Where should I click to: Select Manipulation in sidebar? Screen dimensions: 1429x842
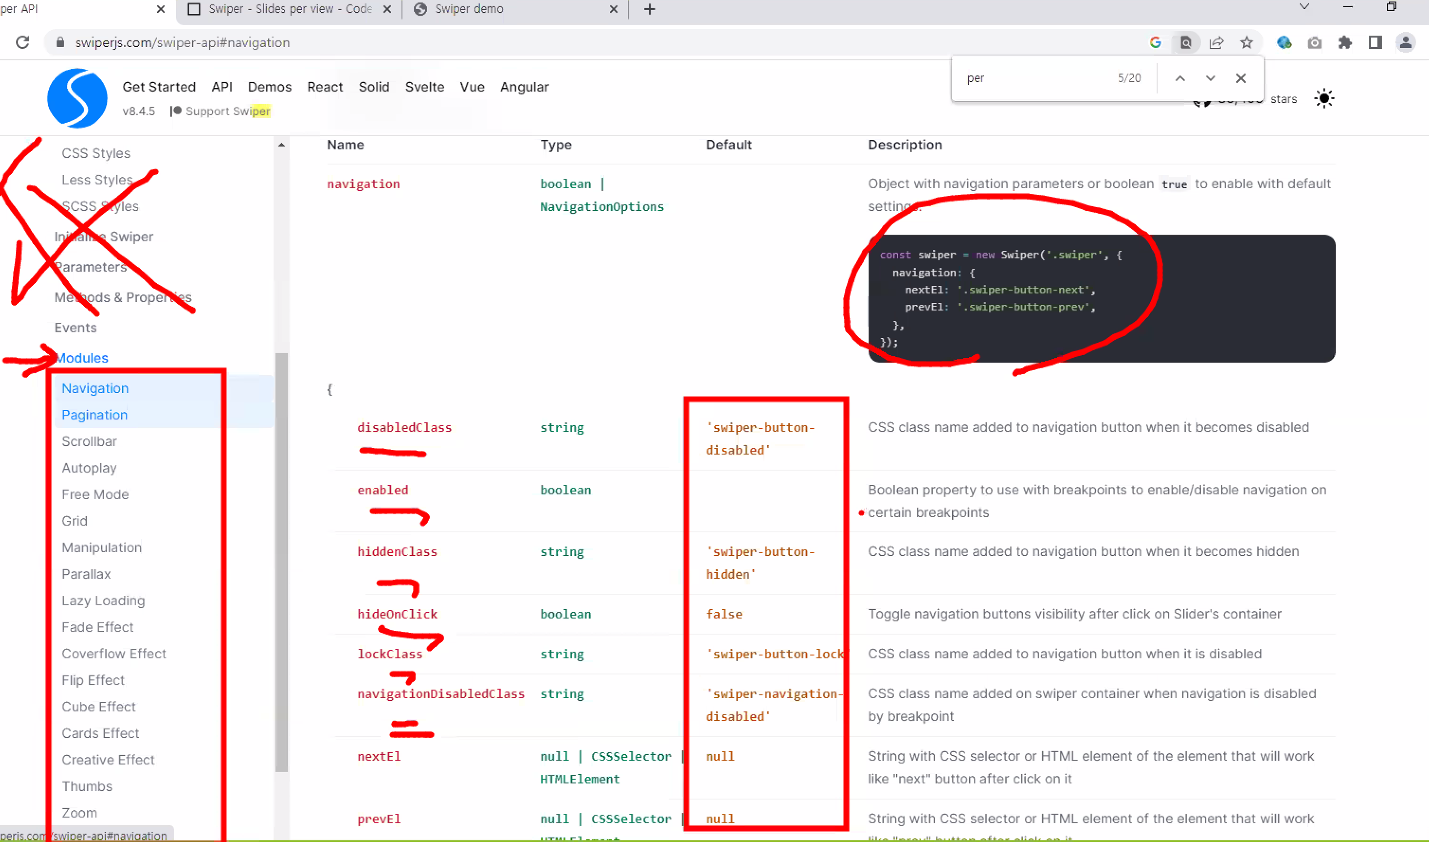pyautogui.click(x=102, y=547)
